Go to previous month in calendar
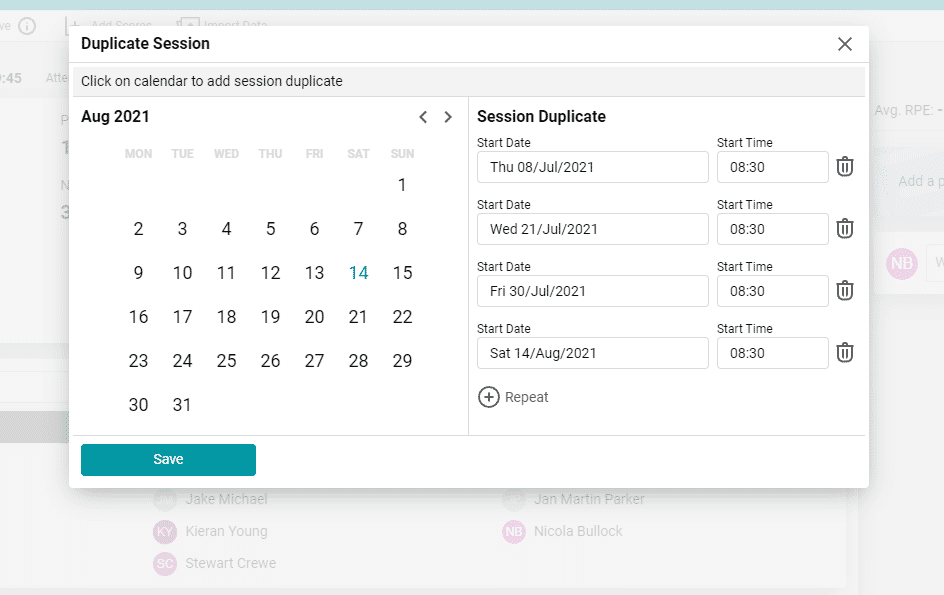Image resolution: width=944 pixels, height=595 pixels. [423, 117]
